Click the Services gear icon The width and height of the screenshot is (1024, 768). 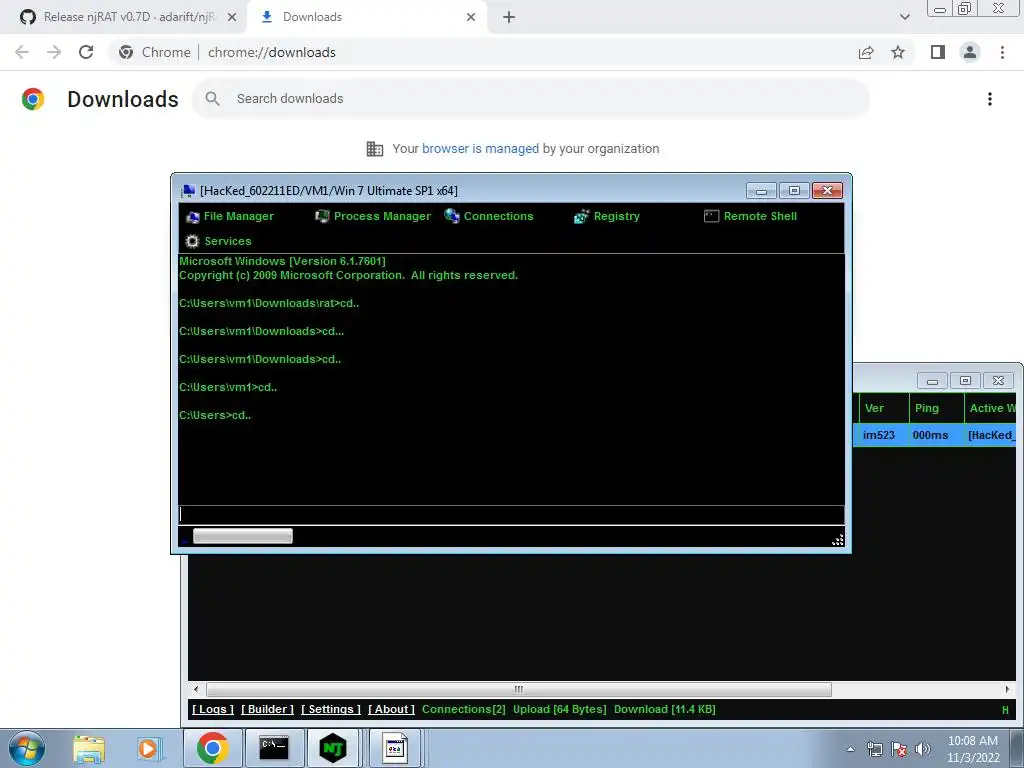click(192, 241)
